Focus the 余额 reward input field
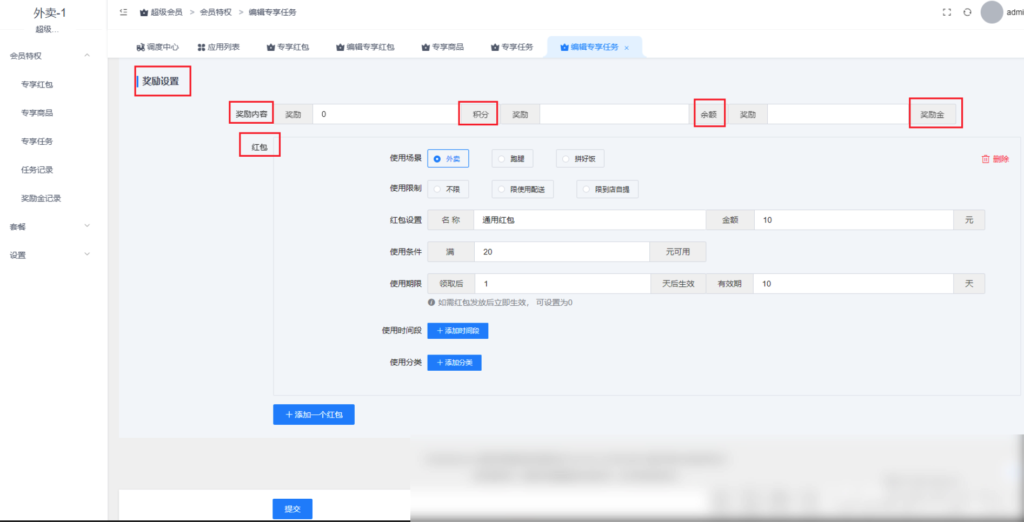This screenshot has height=522, width=1024. click(613, 114)
